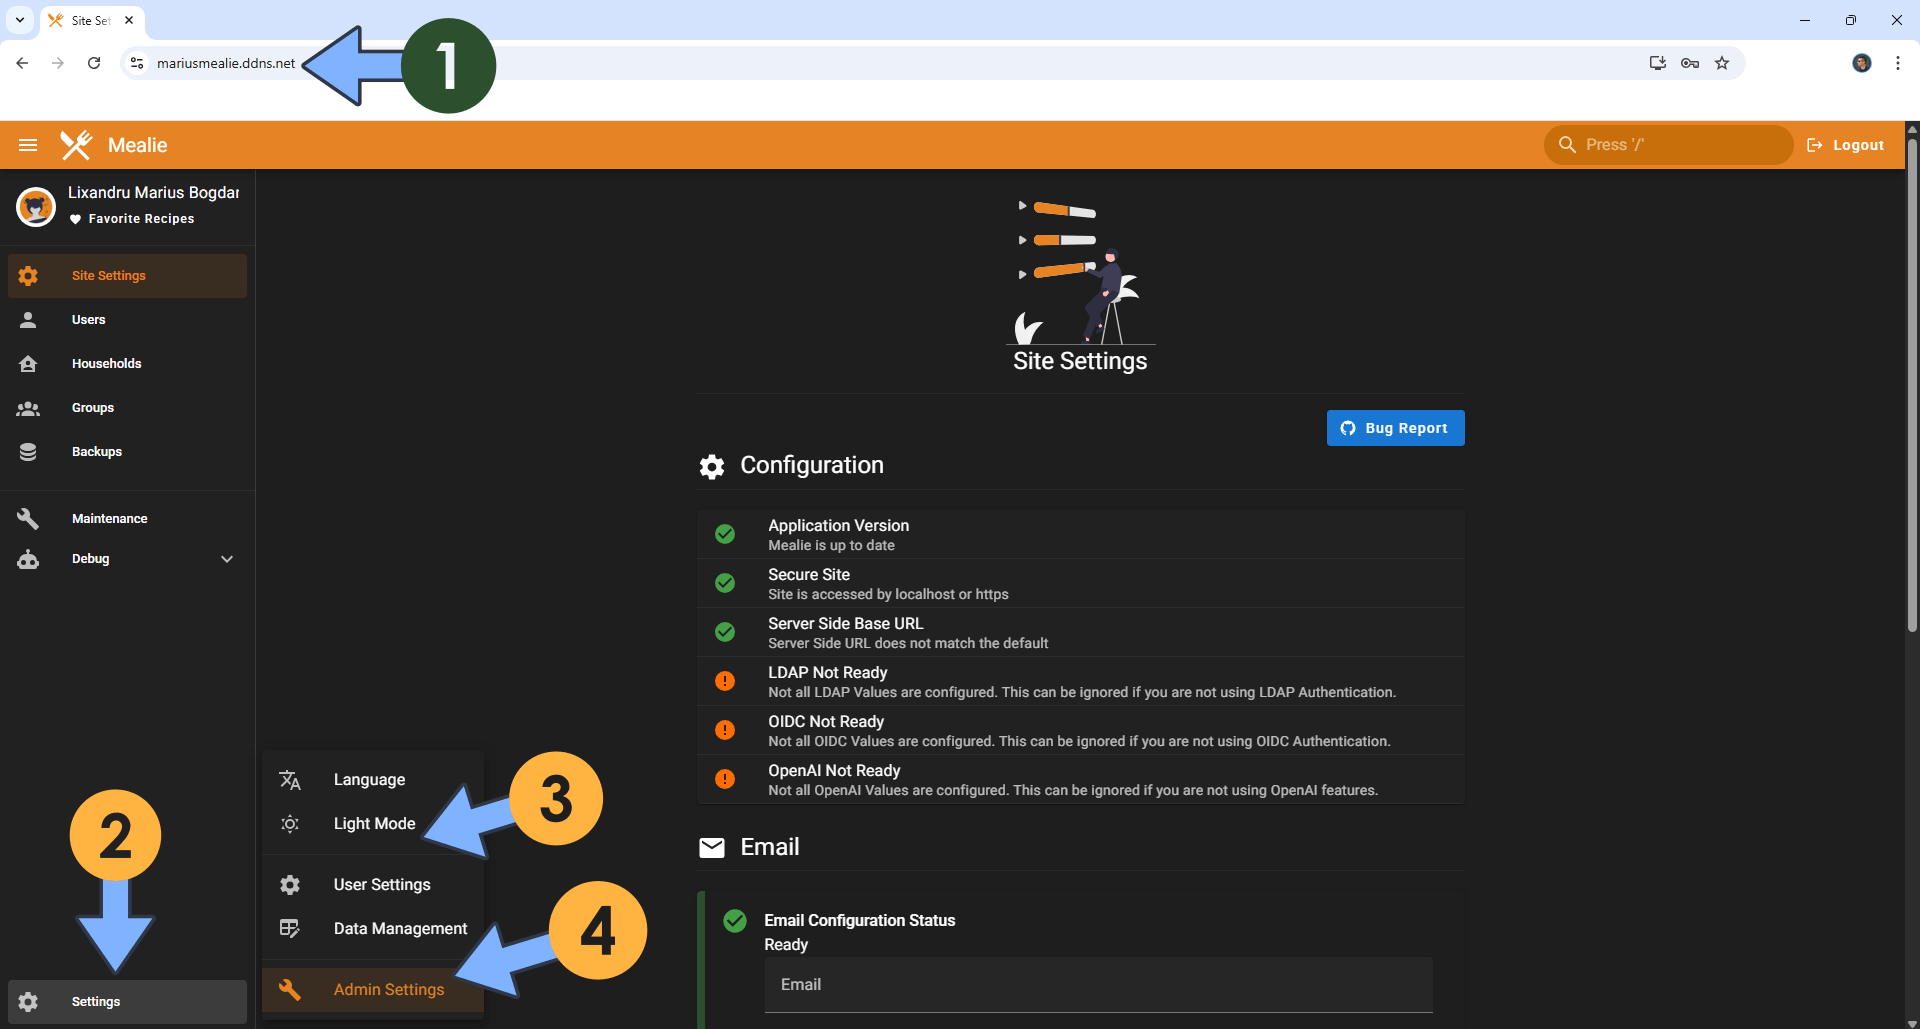Open the Maintenance page
Screen dimensions: 1920x1029
(109, 519)
